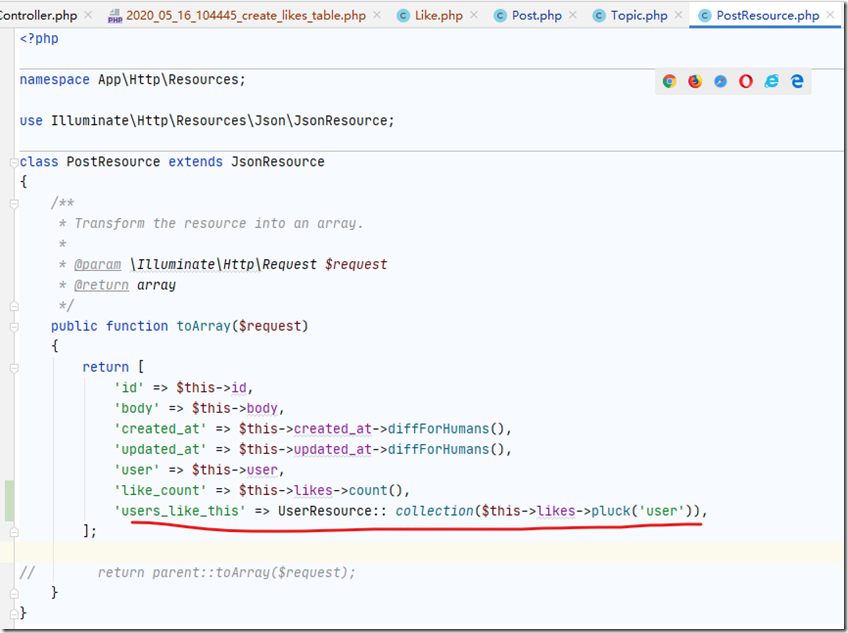Switch to Post.php tab
848x633 pixels.
[536, 16]
